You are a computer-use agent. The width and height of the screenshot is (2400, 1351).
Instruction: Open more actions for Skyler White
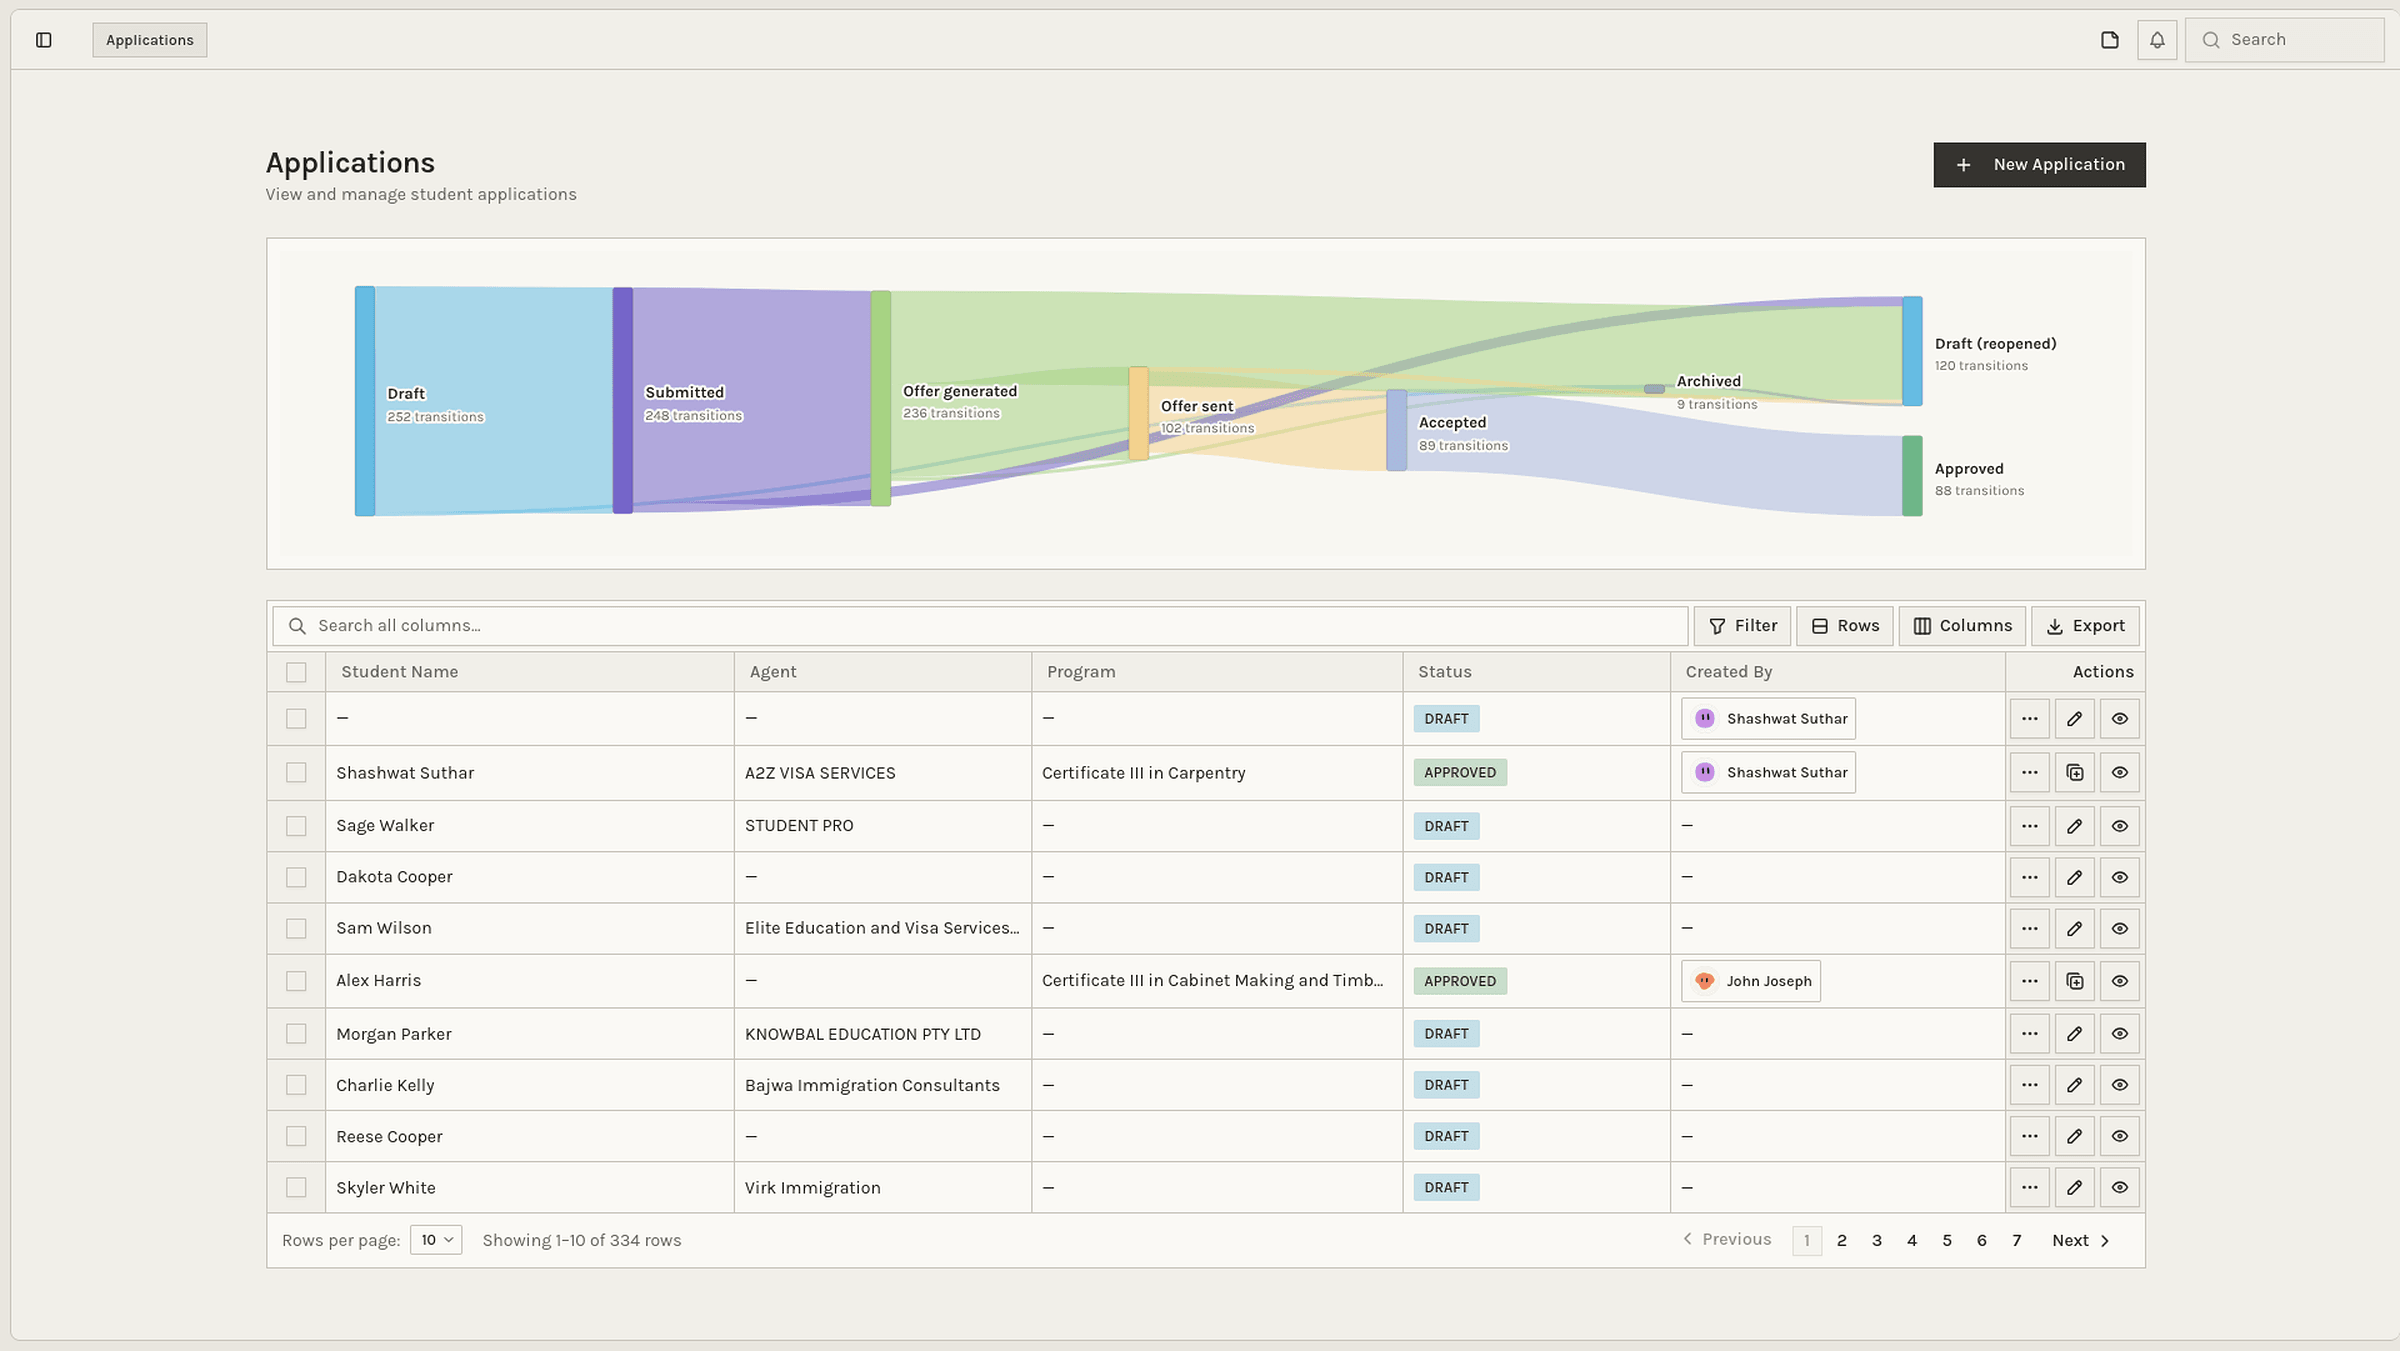(2029, 1187)
